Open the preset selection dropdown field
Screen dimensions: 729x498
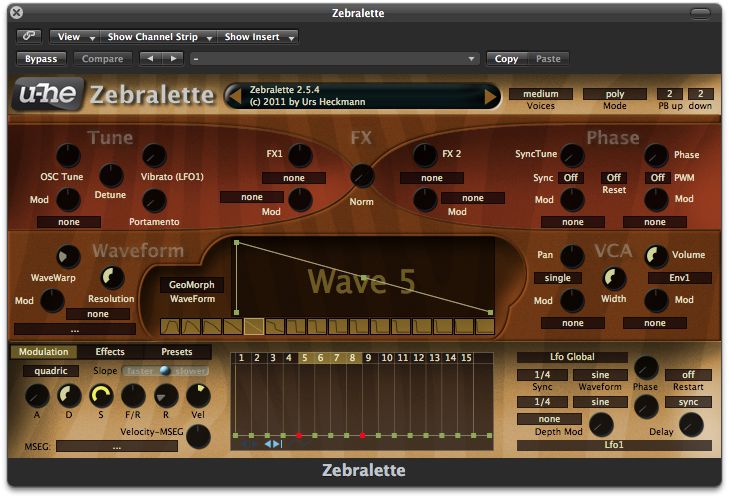(x=334, y=59)
